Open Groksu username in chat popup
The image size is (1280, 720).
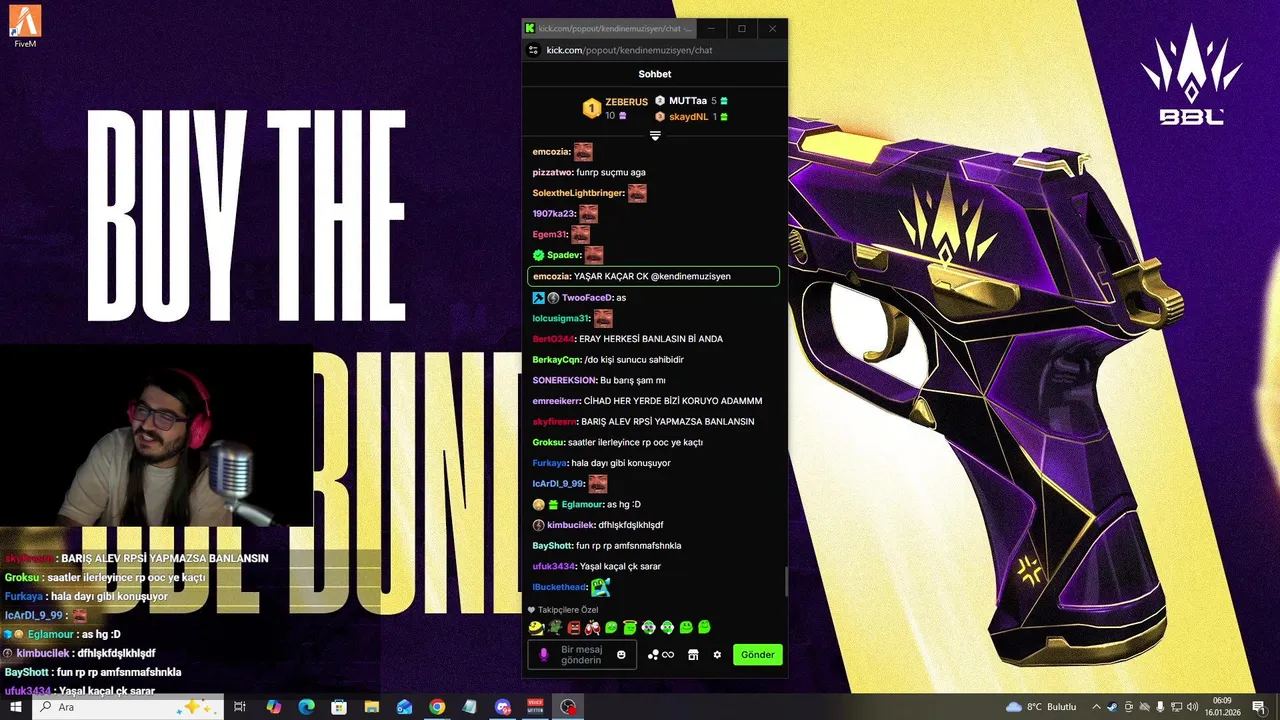[x=548, y=442]
